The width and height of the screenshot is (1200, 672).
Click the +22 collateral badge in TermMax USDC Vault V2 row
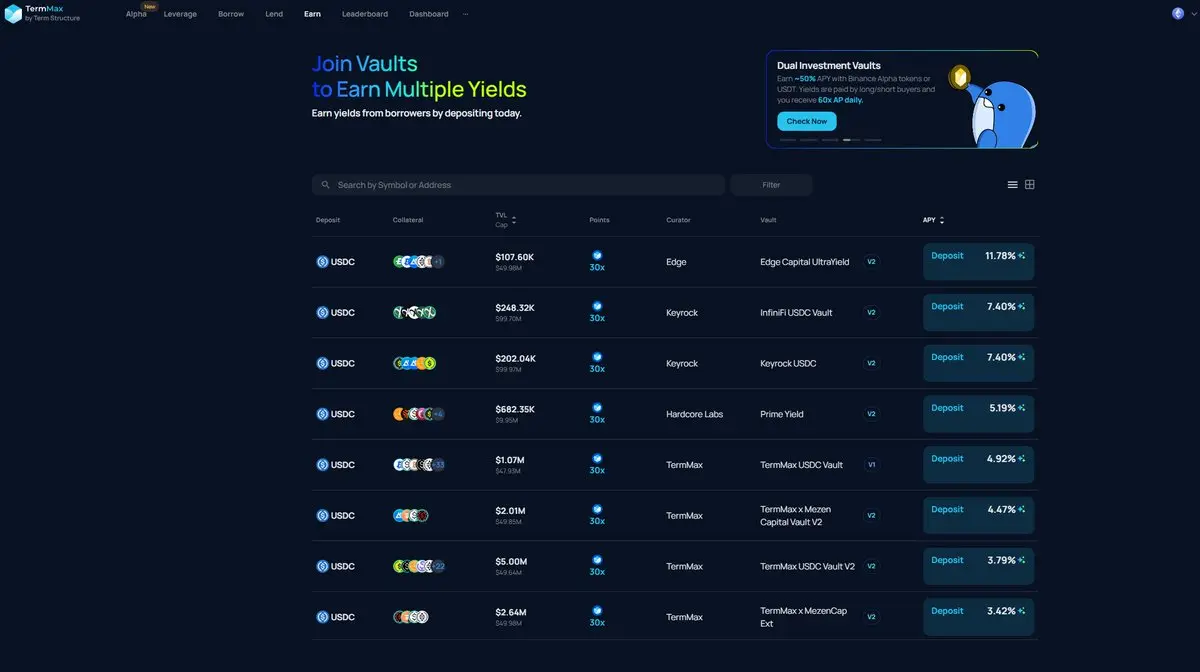click(x=438, y=567)
